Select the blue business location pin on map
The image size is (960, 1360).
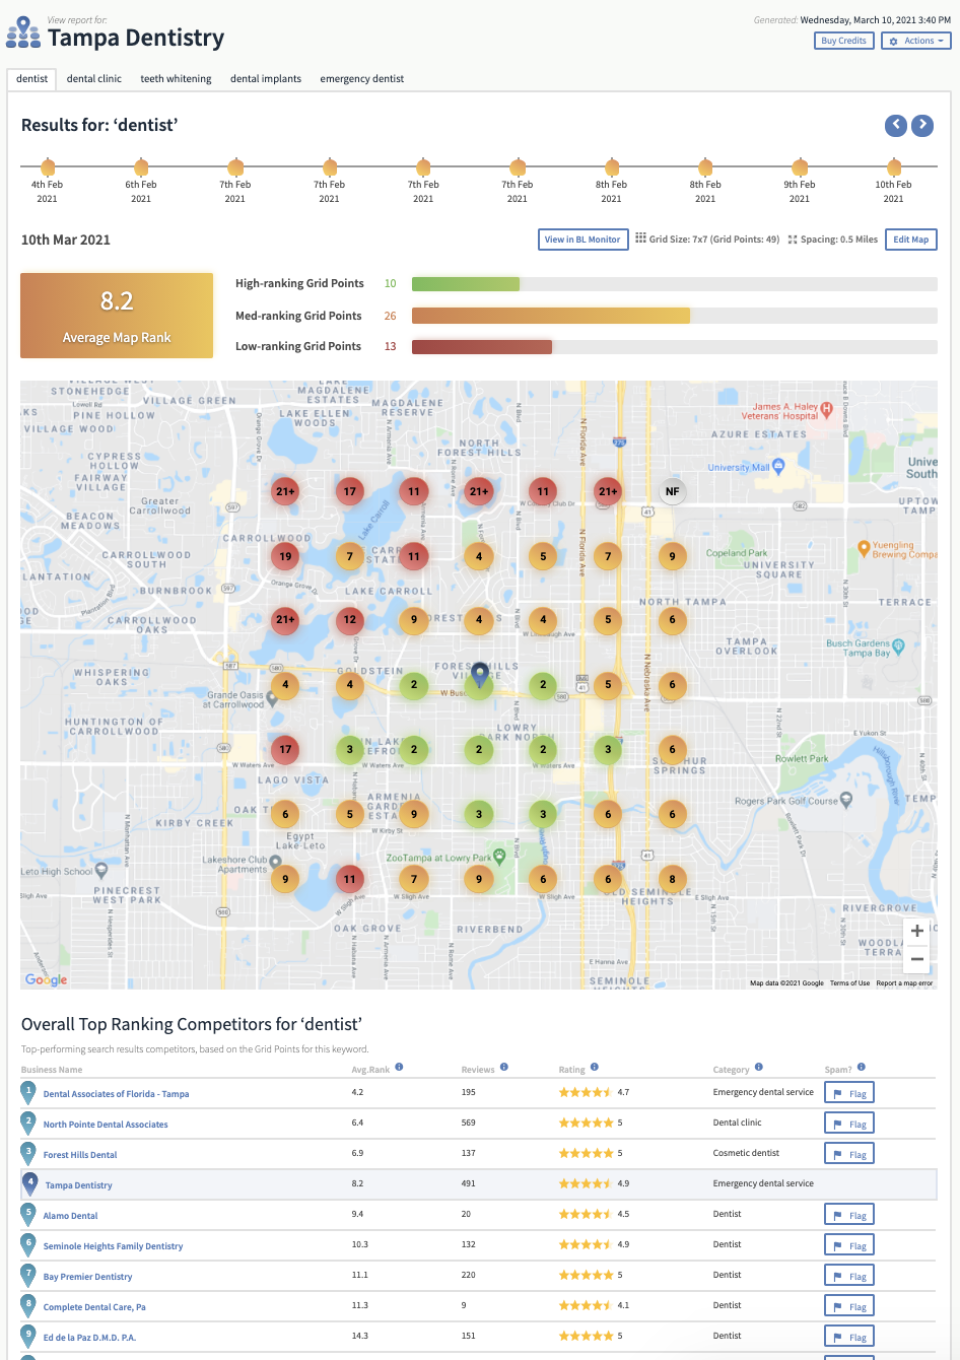pos(480,675)
